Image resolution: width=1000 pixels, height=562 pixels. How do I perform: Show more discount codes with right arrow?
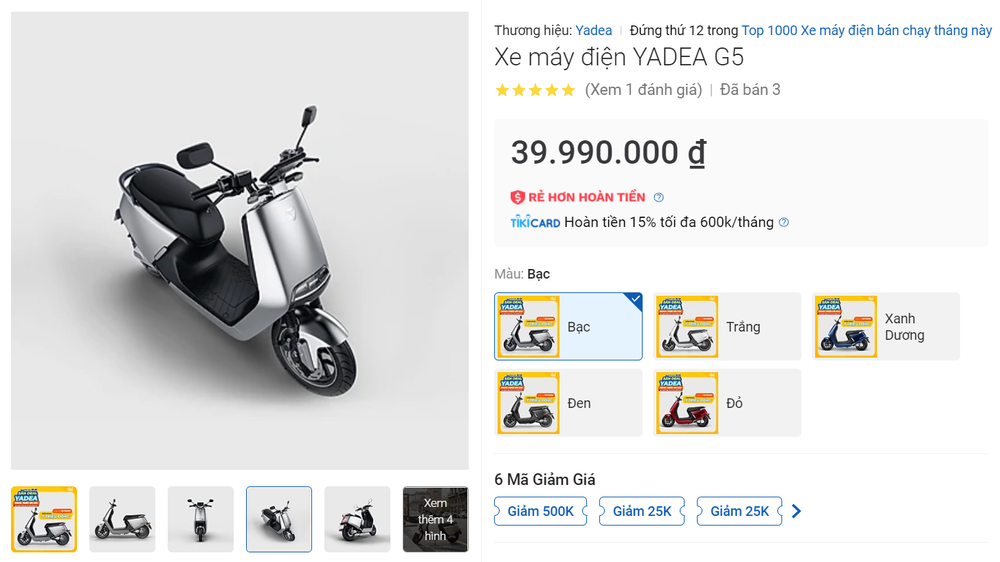[x=796, y=511]
